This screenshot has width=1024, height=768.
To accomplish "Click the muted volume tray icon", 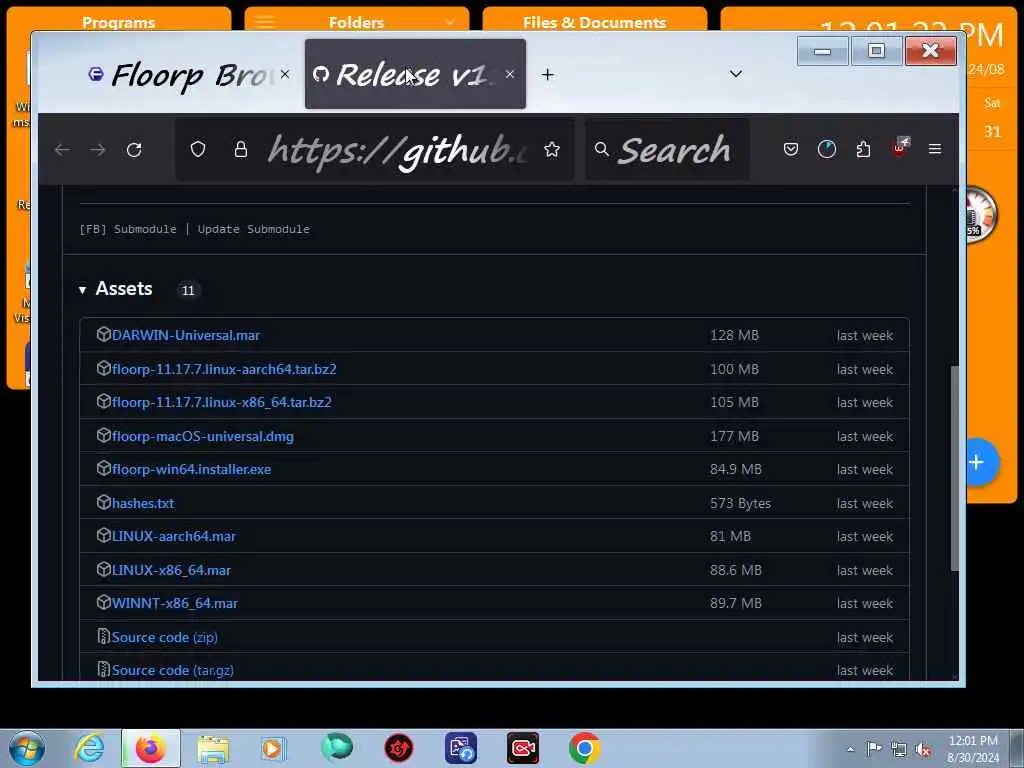I will coord(924,749).
